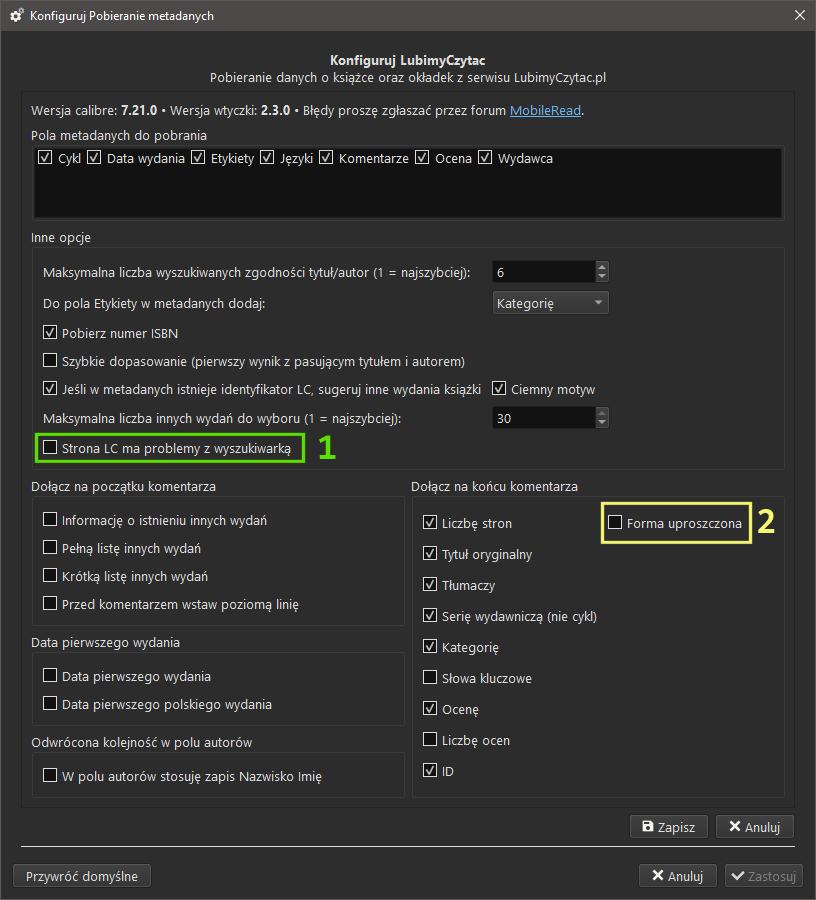Enable Szybkie dopasowanie checkbox

pyautogui.click(x=51, y=361)
